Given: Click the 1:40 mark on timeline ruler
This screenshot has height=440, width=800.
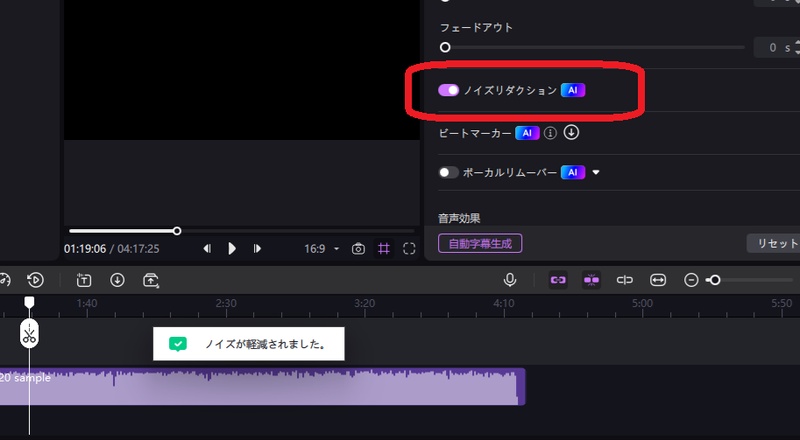Looking at the screenshot, I should [87, 303].
